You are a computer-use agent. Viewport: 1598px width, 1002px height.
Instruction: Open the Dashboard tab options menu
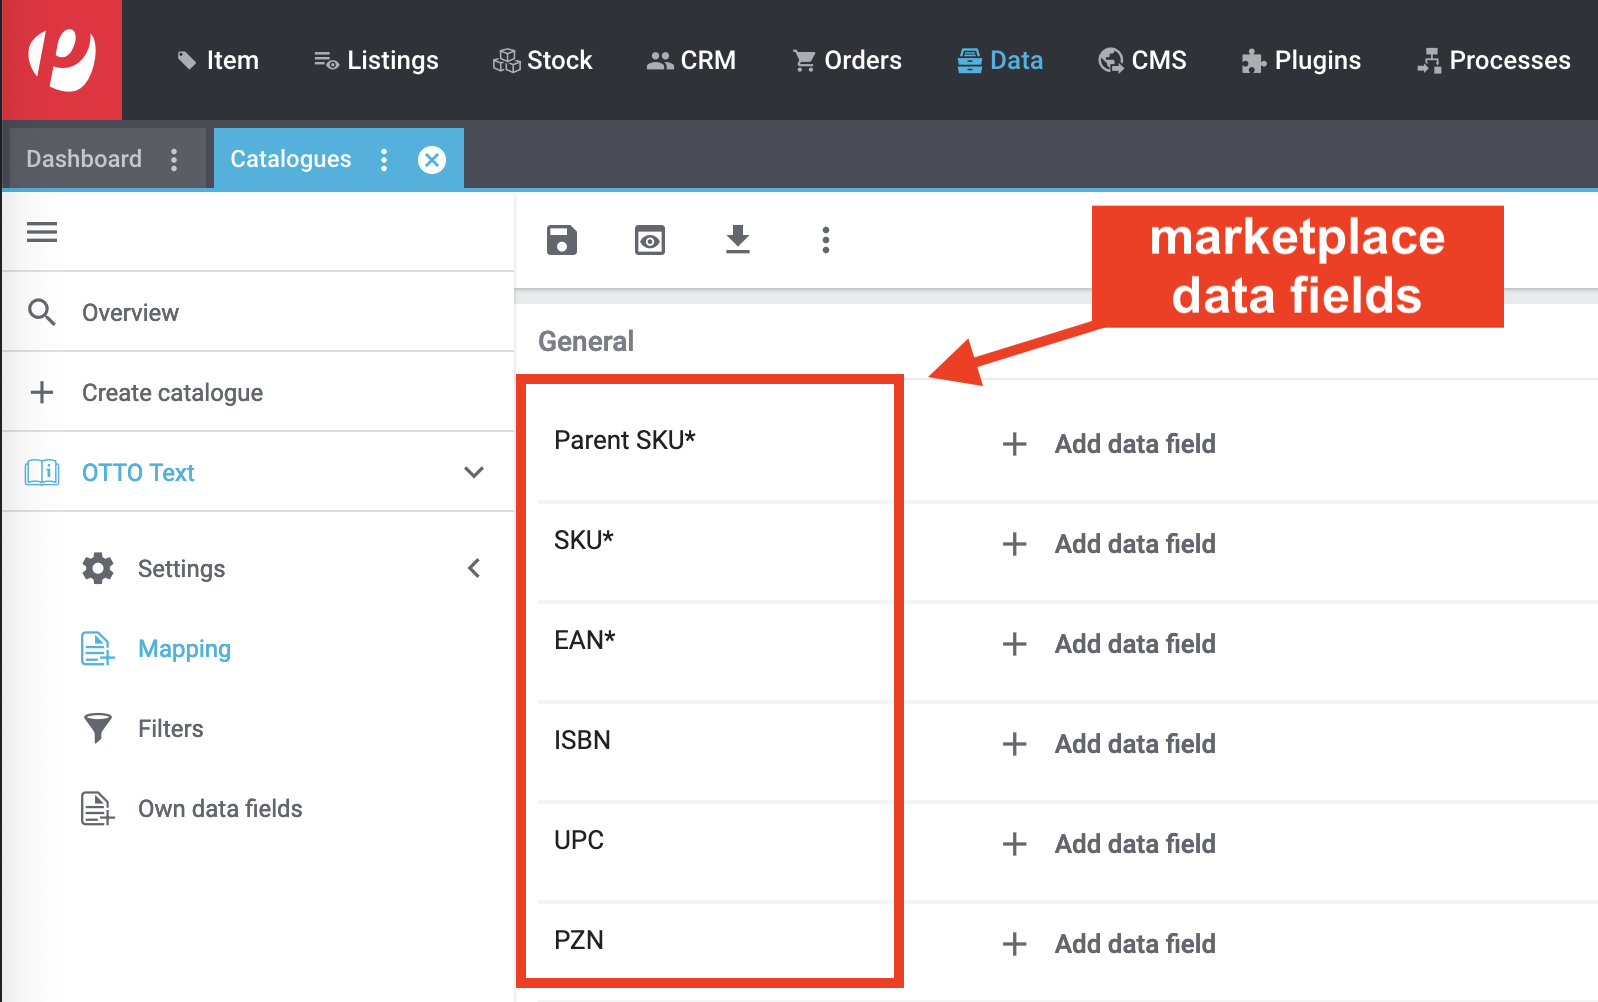174,160
